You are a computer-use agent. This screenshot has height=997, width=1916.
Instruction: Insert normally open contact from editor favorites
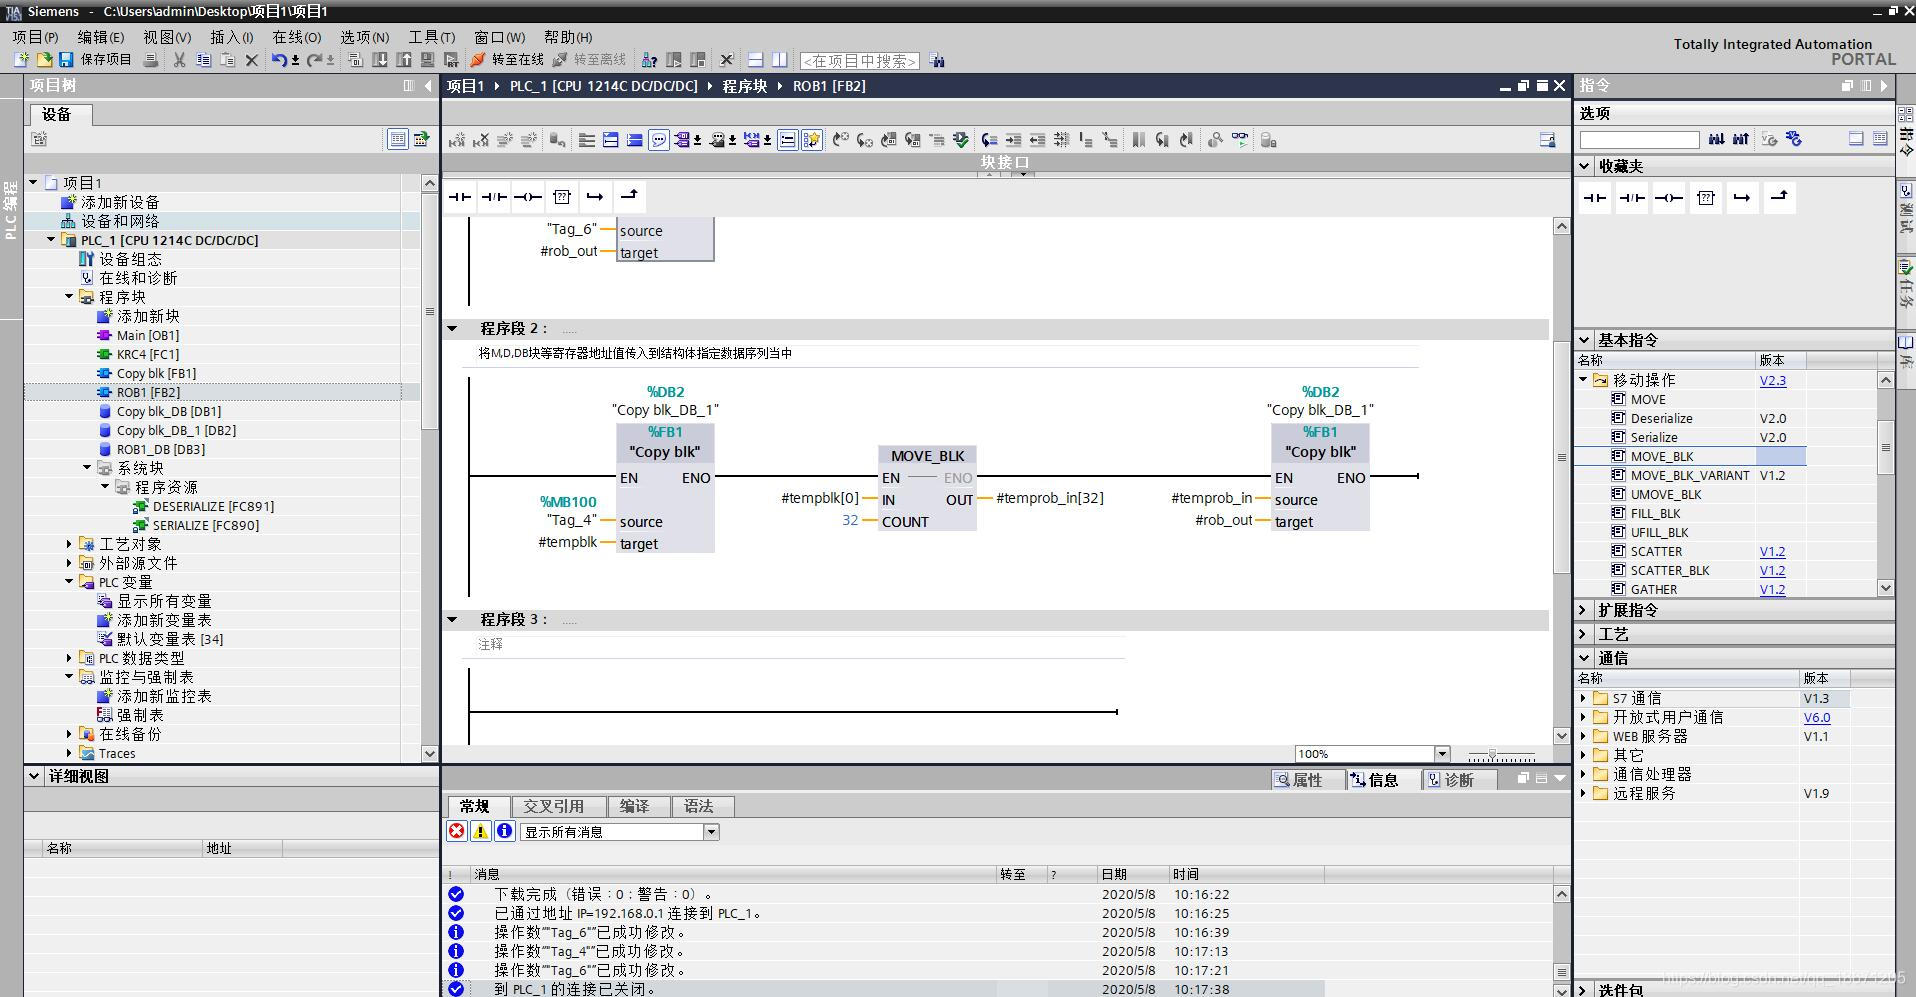(460, 197)
